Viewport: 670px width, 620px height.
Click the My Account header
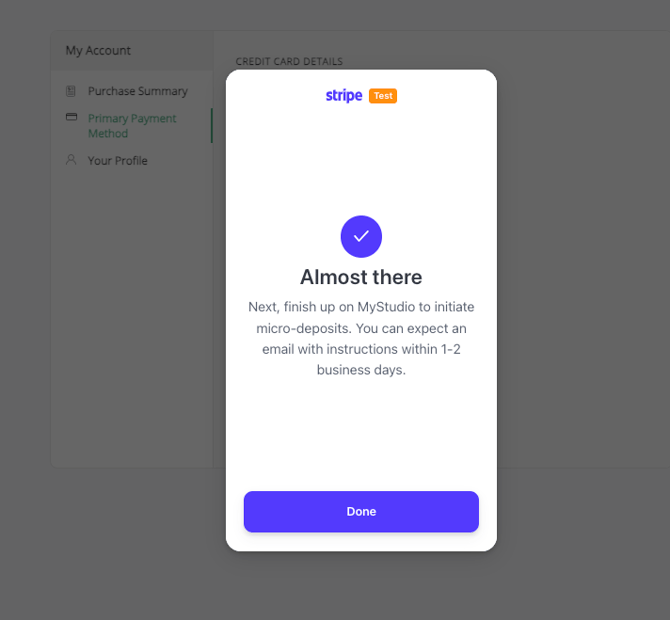coord(98,50)
